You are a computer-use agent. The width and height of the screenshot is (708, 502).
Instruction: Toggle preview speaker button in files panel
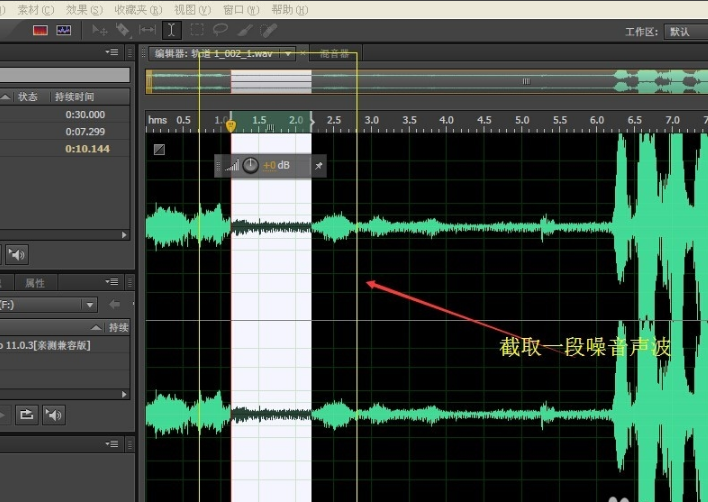click(17, 254)
